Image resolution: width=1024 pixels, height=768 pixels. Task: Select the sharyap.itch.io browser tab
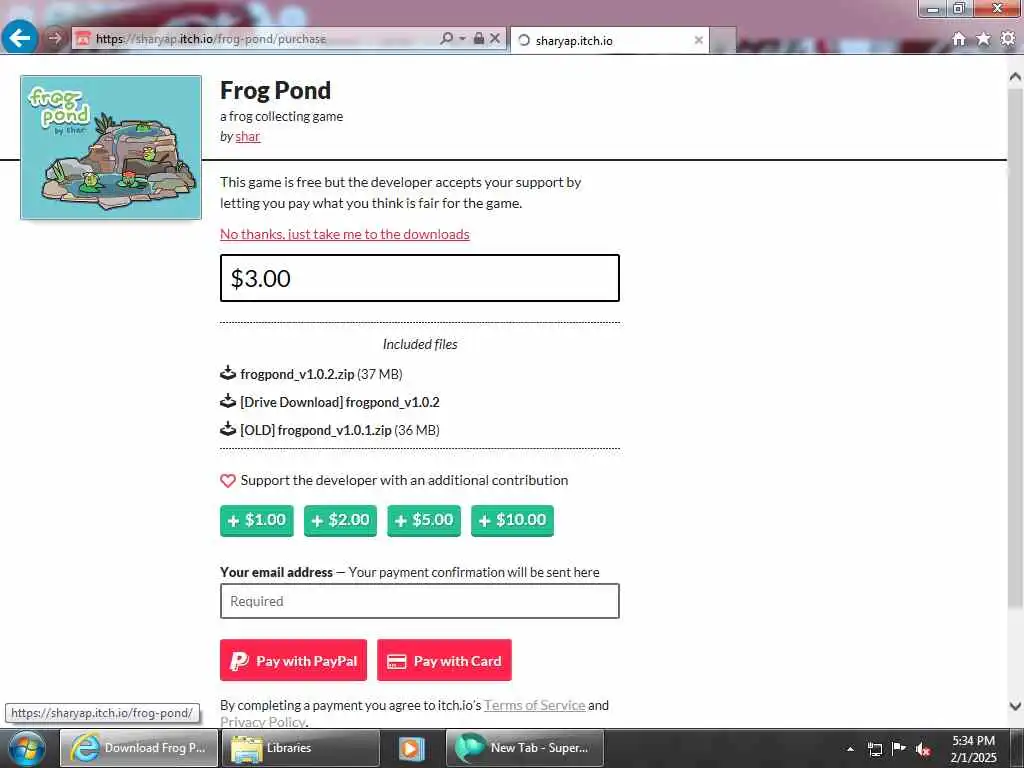(x=609, y=40)
